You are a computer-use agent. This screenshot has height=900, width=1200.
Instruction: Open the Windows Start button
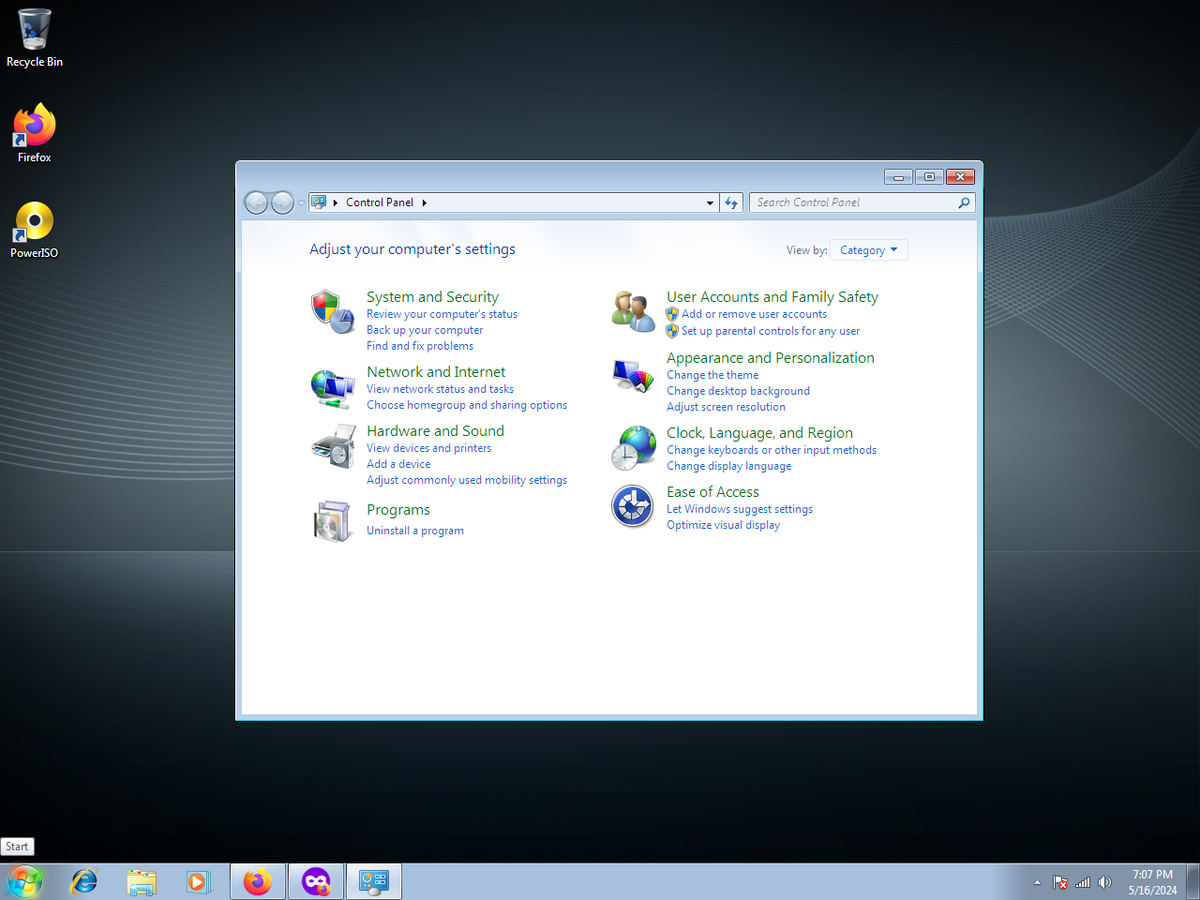click(x=24, y=881)
